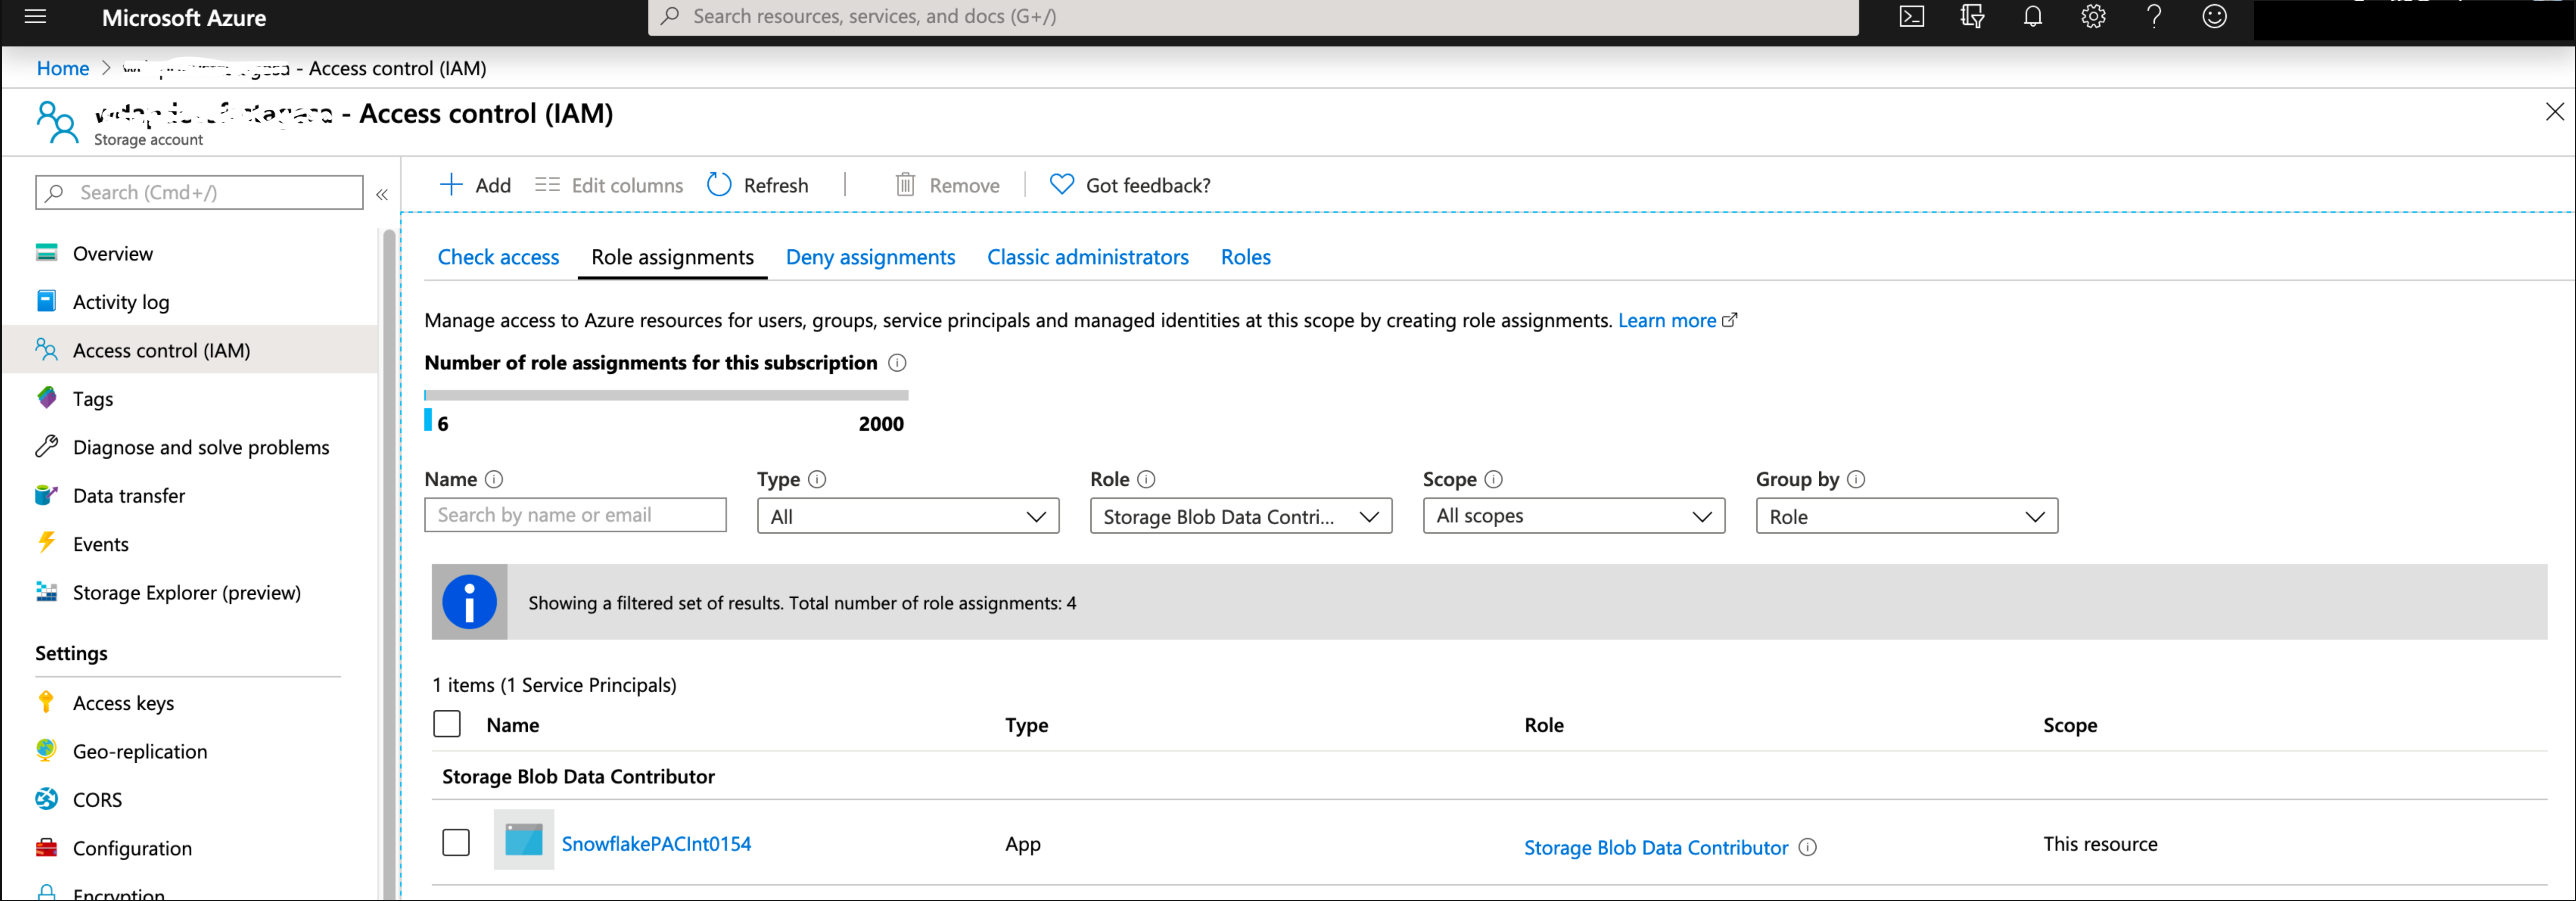Image resolution: width=2576 pixels, height=901 pixels.
Task: Collapse the left sidebar with double chevron
Action: [x=382, y=195]
